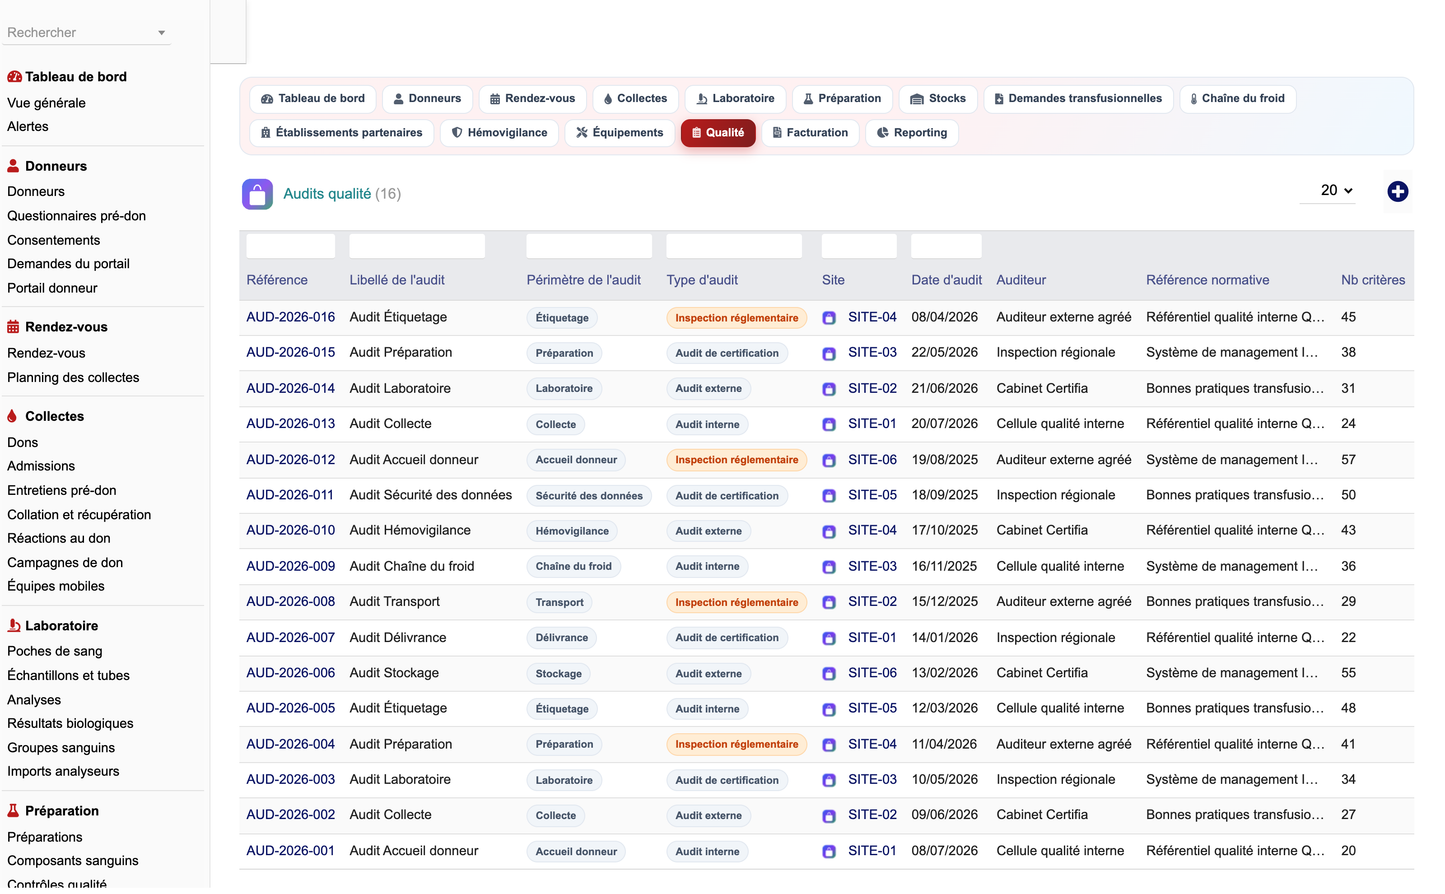Click the site icon in AUD-2026-004 row
Viewport: 1445px width, 894px height.
point(829,745)
